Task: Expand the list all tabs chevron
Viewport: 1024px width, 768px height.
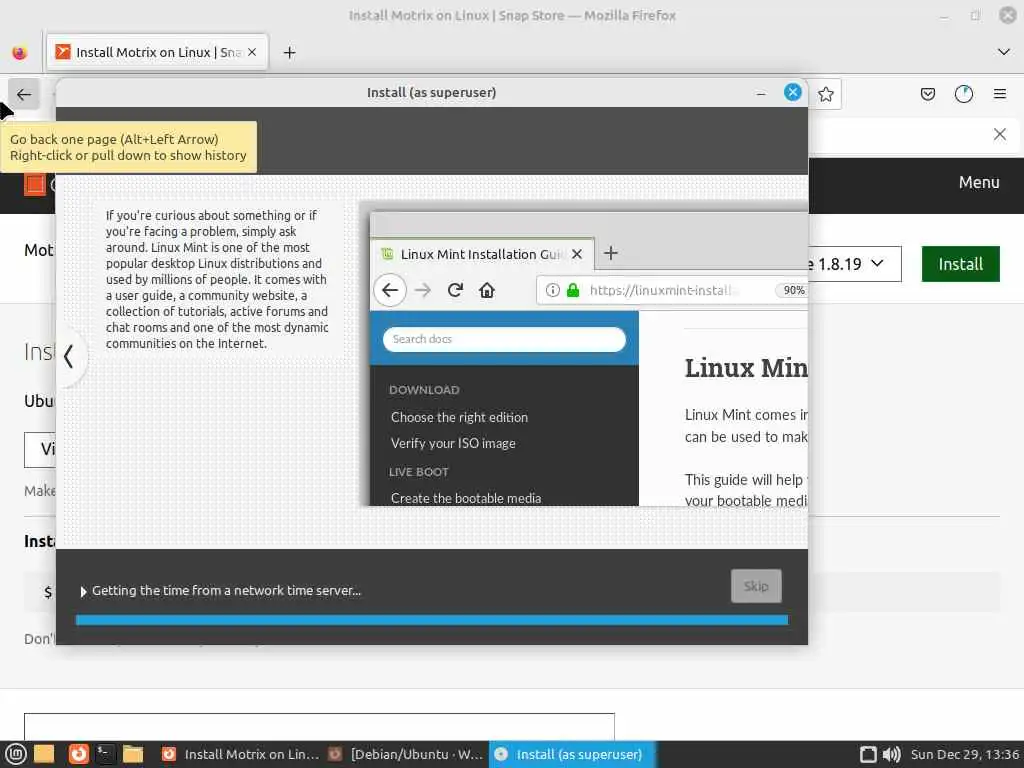Action: pos(1004,52)
